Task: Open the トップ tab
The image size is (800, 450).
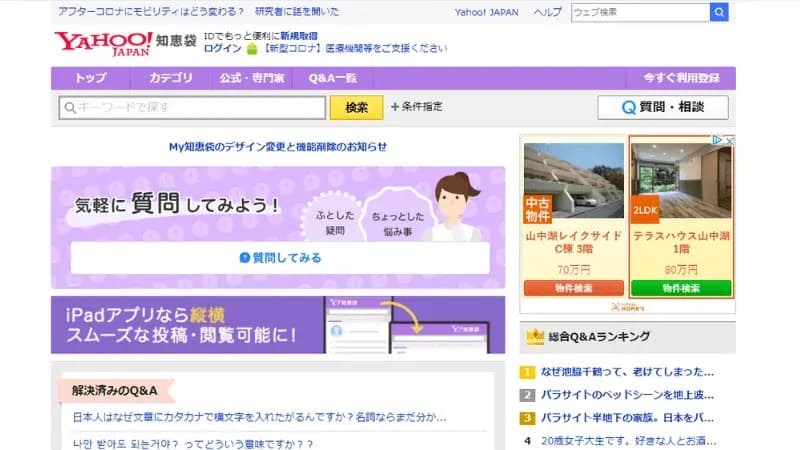Action: point(91,78)
